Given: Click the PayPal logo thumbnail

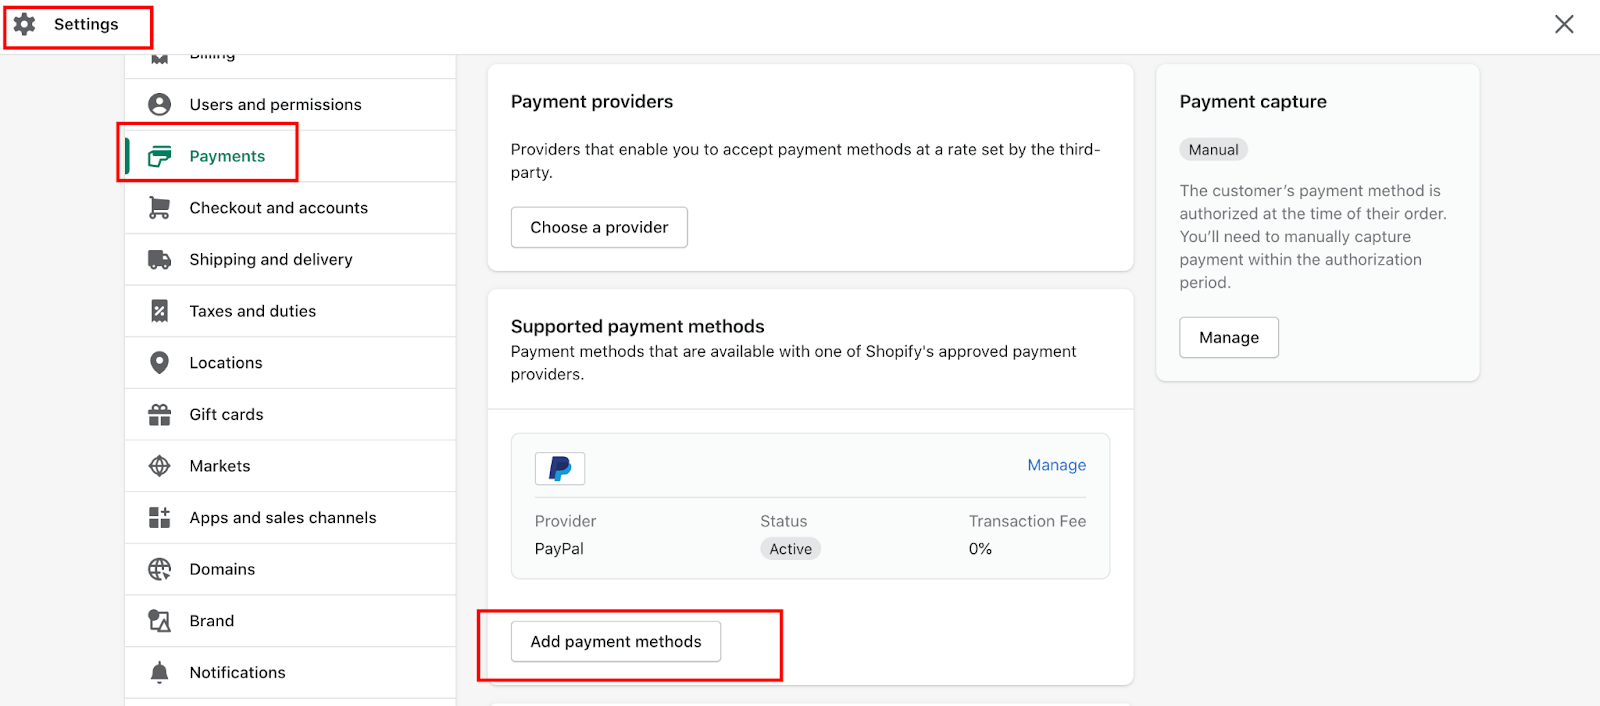Looking at the screenshot, I should pyautogui.click(x=560, y=468).
